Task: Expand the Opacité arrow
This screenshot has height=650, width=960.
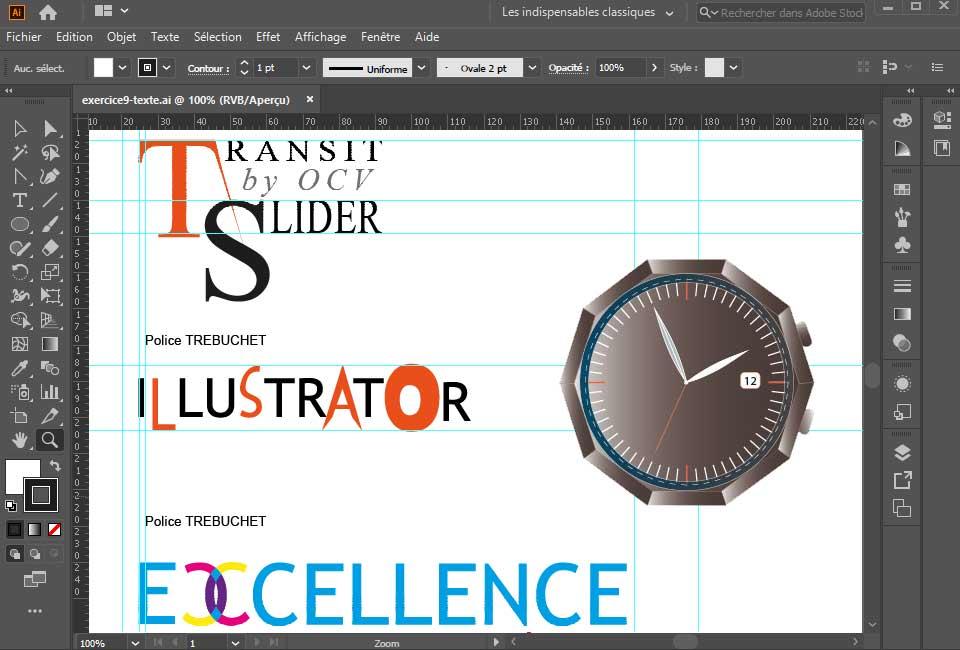Action: pyautogui.click(x=654, y=68)
